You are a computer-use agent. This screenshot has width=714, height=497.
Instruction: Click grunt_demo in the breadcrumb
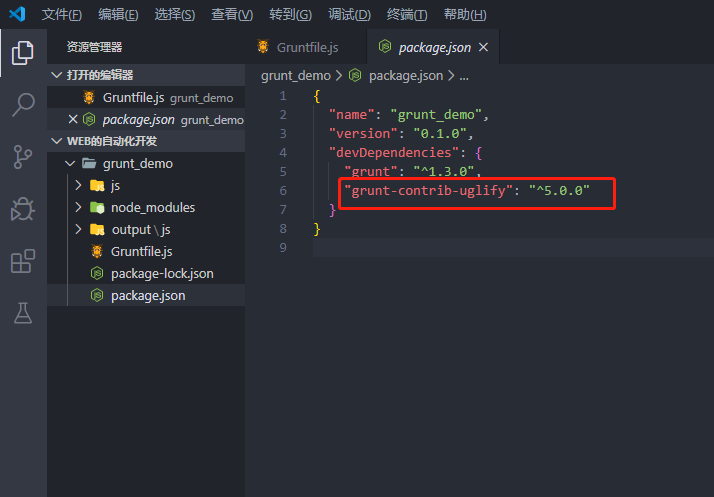pos(296,76)
